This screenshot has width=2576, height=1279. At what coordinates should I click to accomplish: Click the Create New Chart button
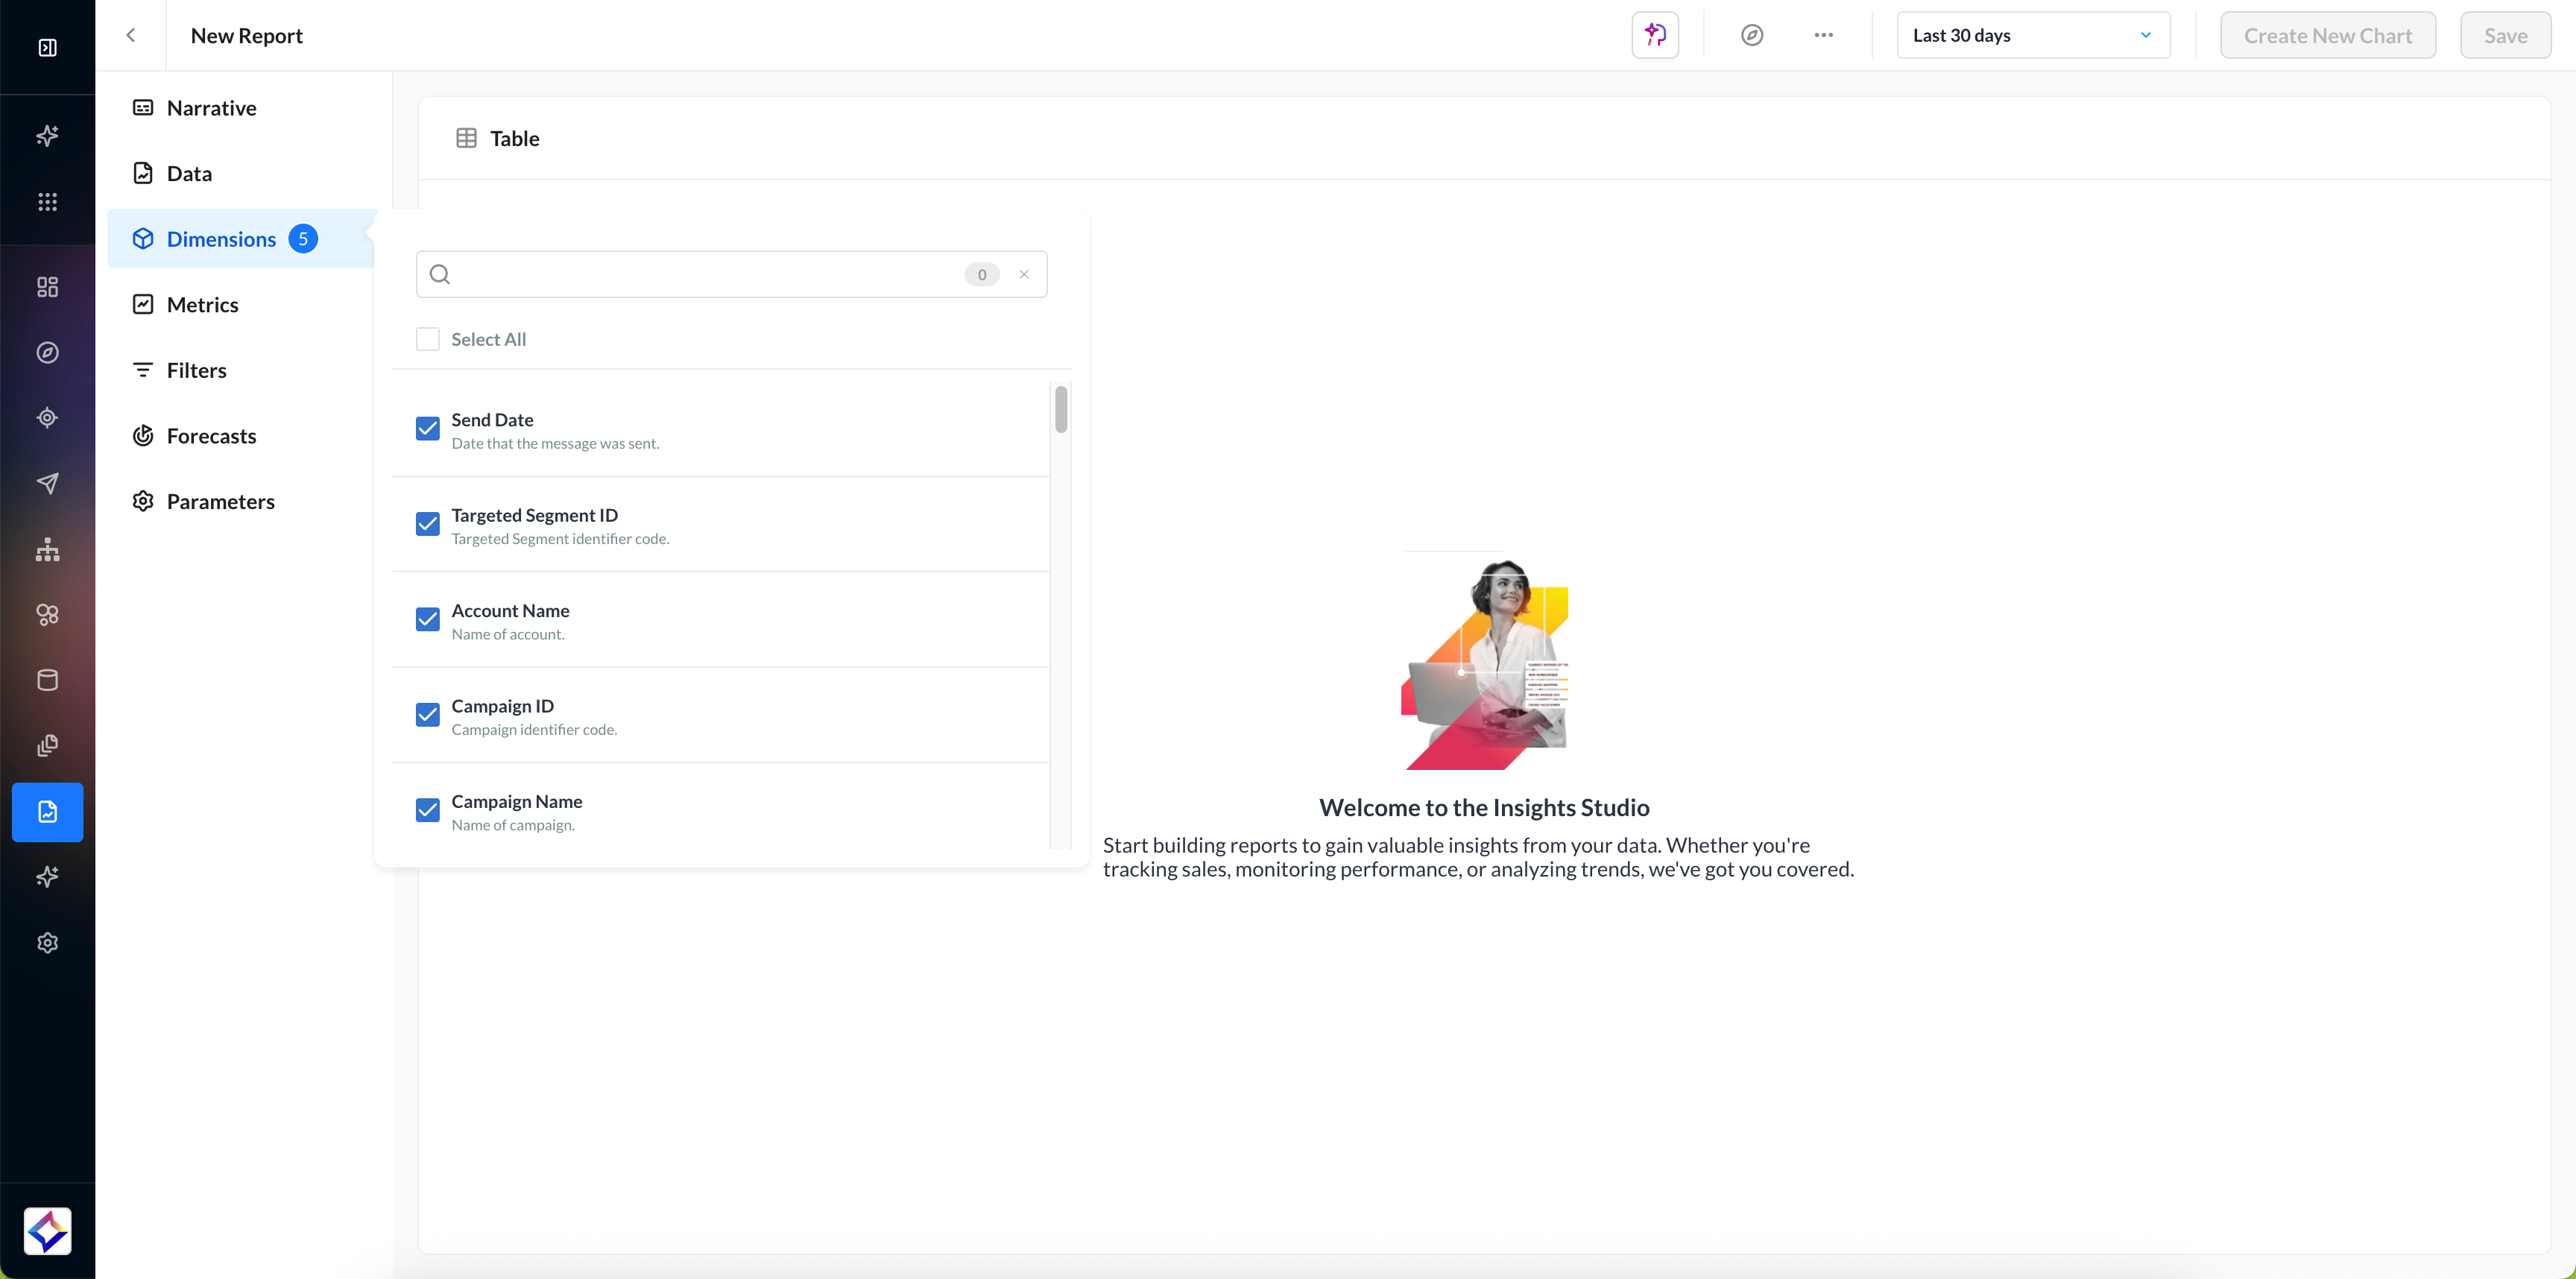tap(2327, 35)
